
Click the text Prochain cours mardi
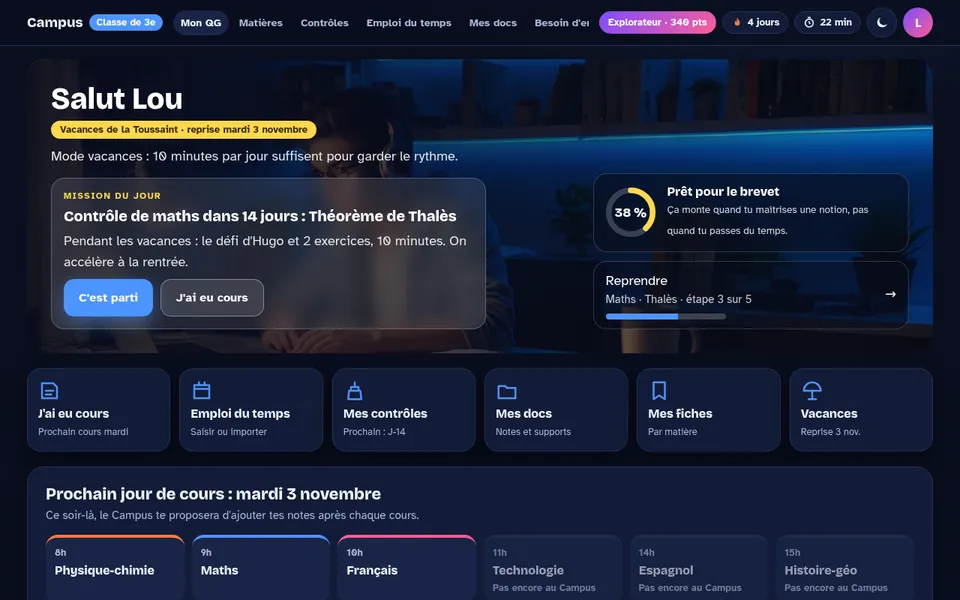(x=83, y=432)
